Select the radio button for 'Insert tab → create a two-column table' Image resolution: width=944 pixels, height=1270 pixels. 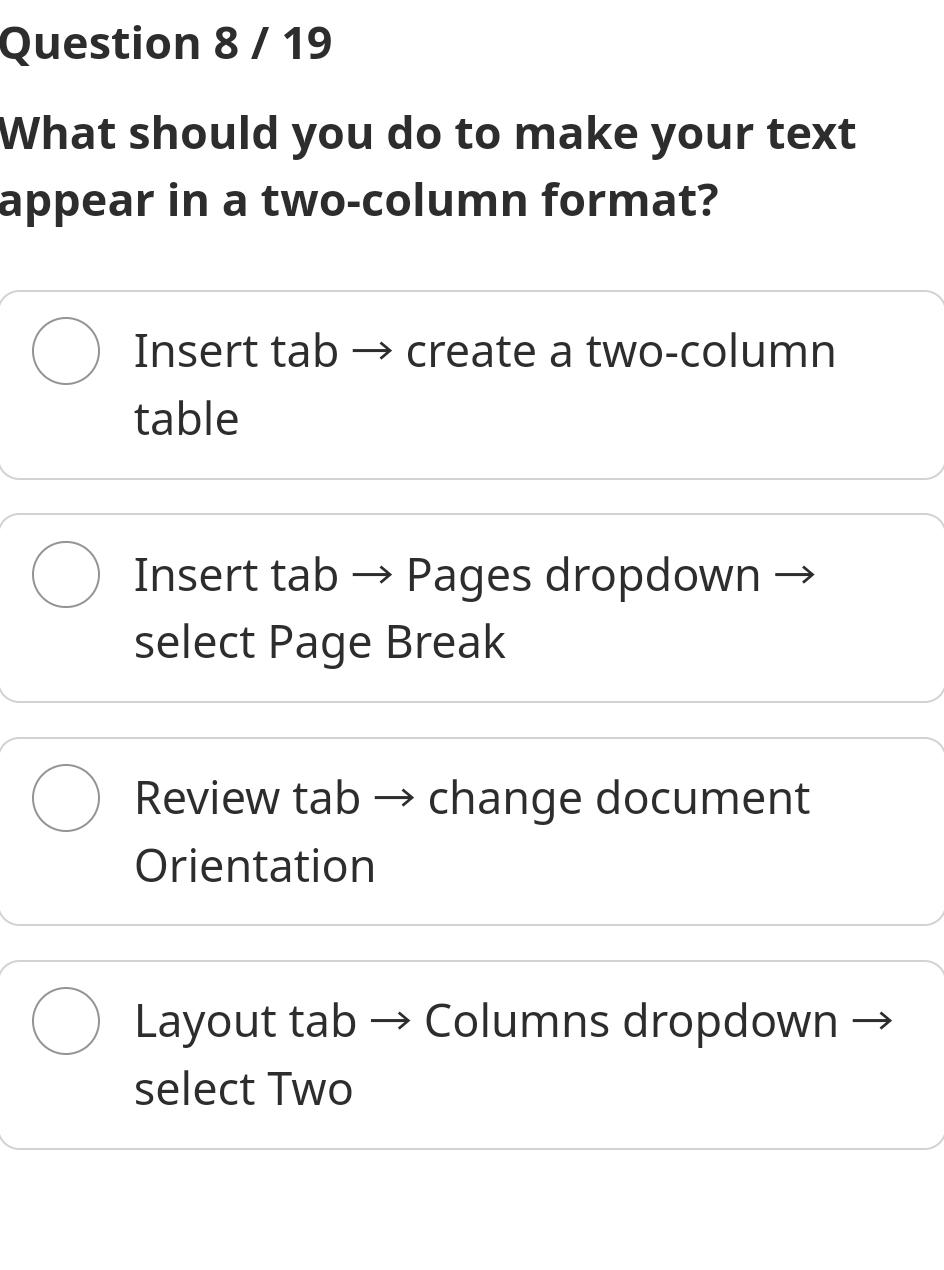66,350
